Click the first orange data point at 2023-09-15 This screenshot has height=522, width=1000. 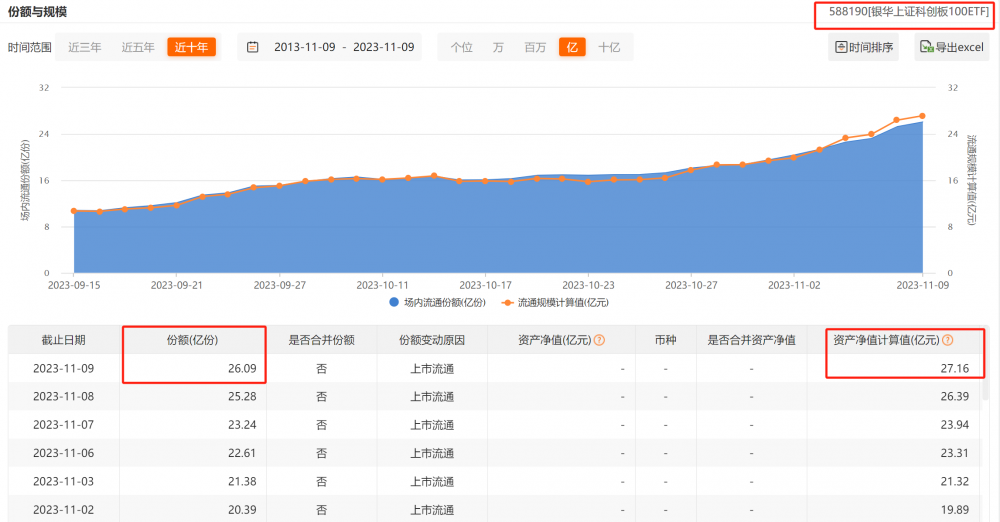click(74, 211)
